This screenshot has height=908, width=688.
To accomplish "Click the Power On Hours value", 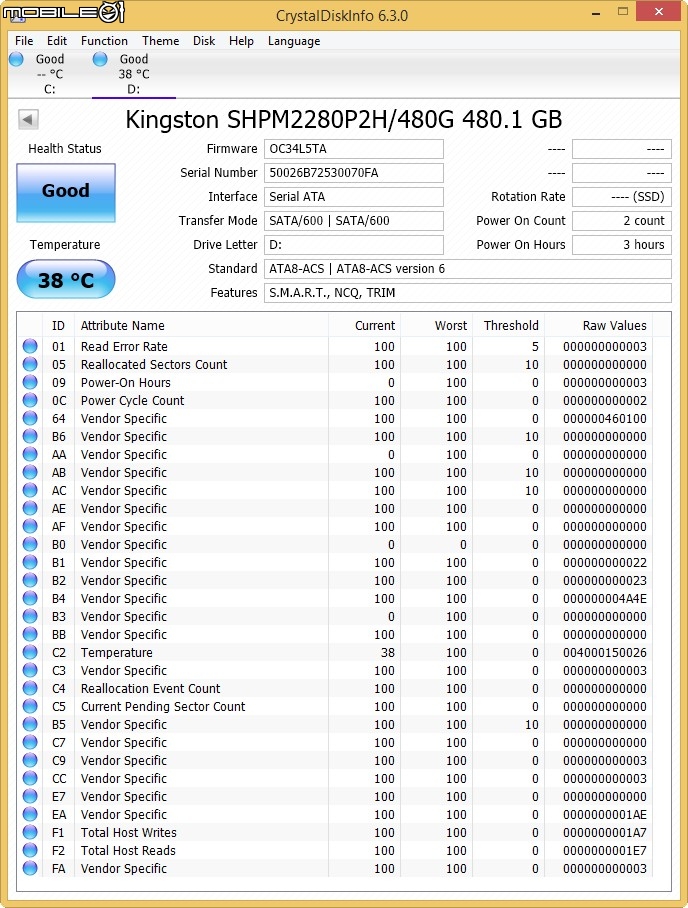I will pyautogui.click(x=622, y=244).
